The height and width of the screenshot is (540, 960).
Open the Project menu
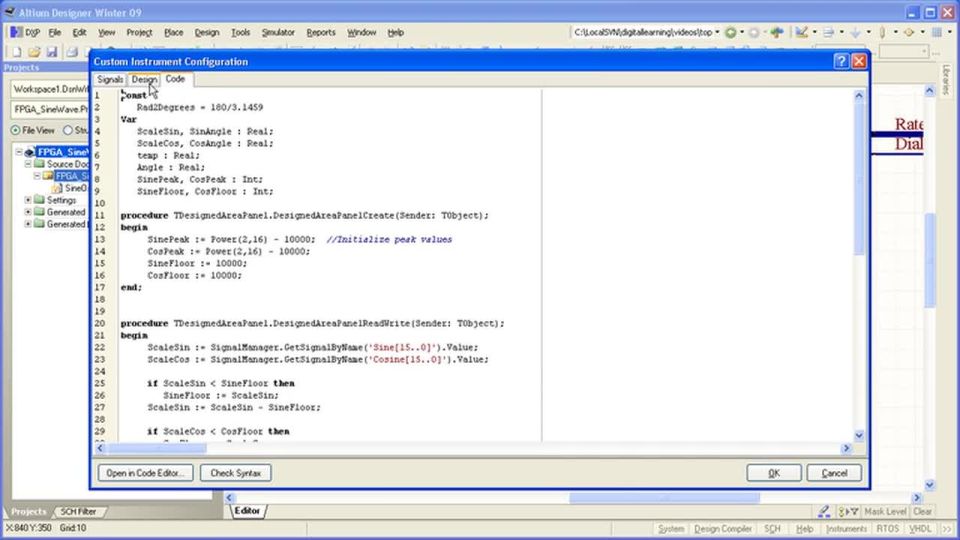139,32
